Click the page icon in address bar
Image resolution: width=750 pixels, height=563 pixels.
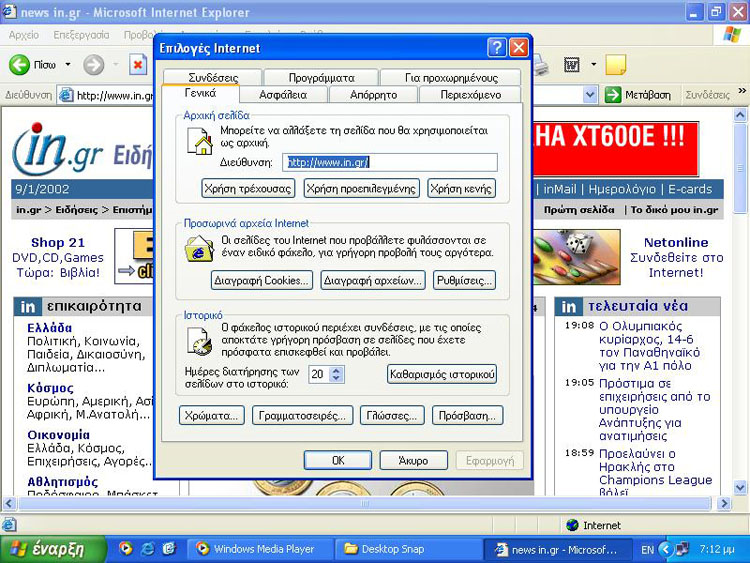point(66,95)
